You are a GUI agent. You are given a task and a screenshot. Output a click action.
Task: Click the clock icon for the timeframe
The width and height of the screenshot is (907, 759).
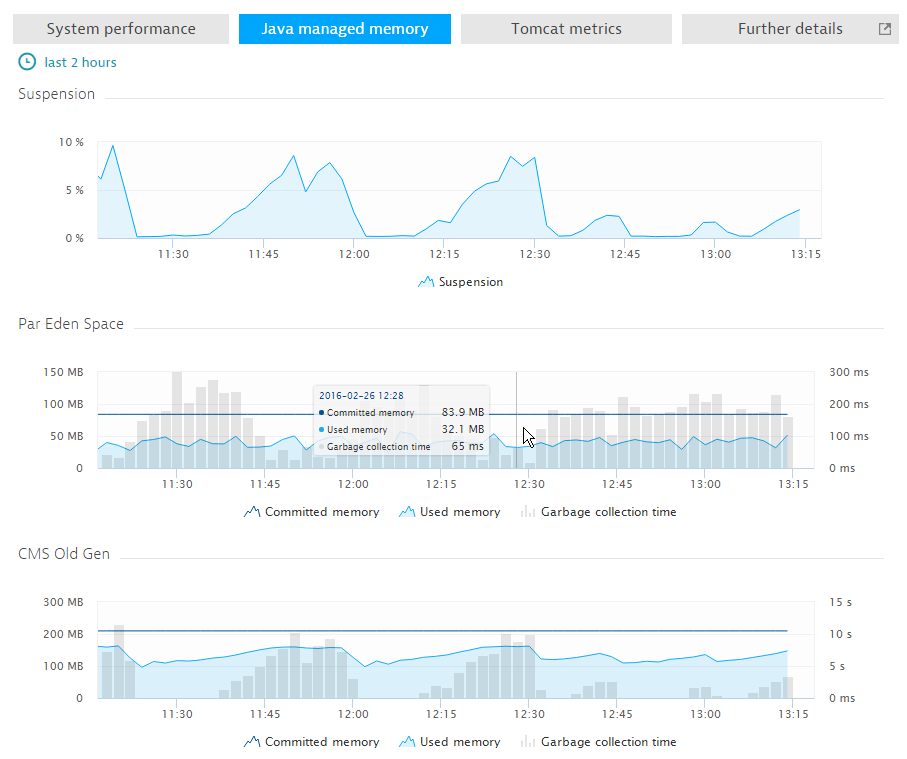27,62
